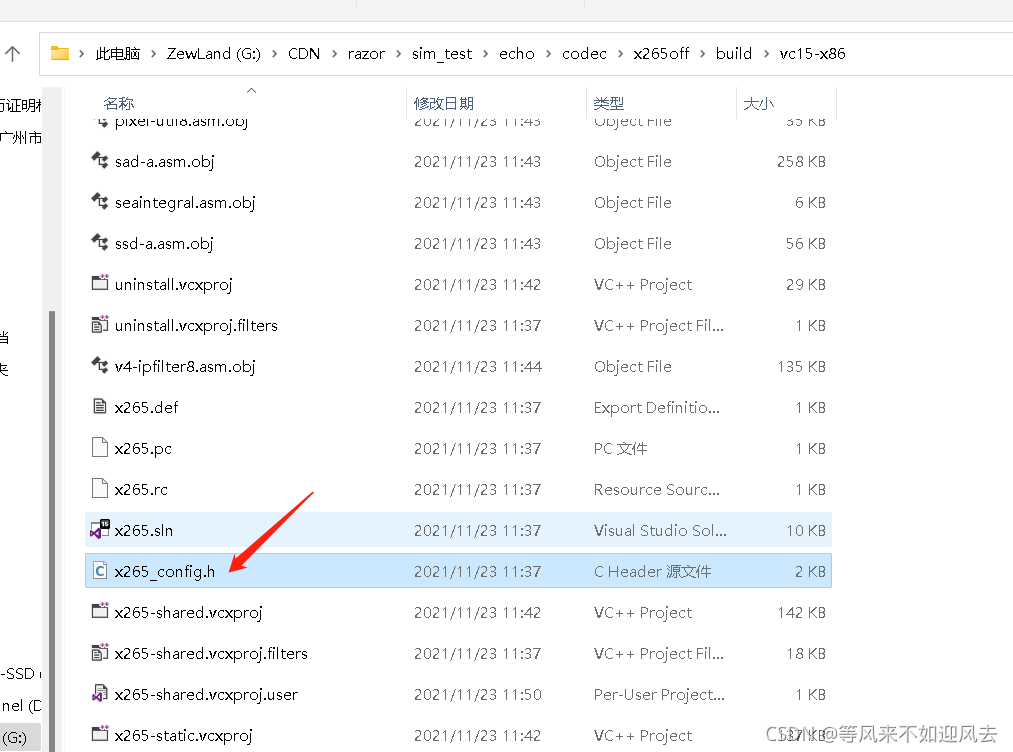Image resolution: width=1013 pixels, height=752 pixels.
Task: Click size 142 KB of x265-shared.vcxproj
Action: tap(801, 612)
